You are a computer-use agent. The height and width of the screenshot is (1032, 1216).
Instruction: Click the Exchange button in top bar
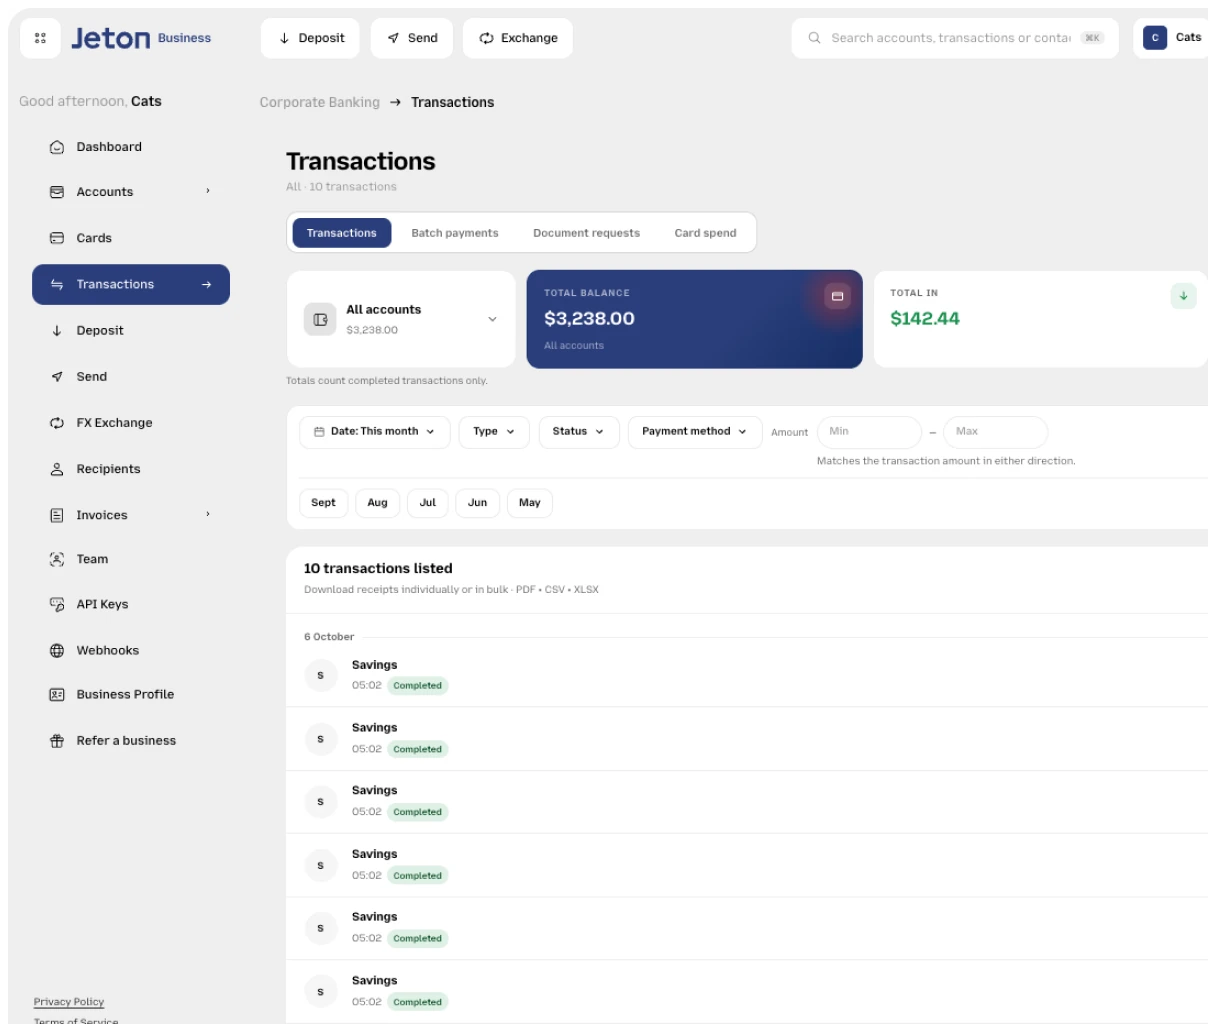(x=517, y=38)
